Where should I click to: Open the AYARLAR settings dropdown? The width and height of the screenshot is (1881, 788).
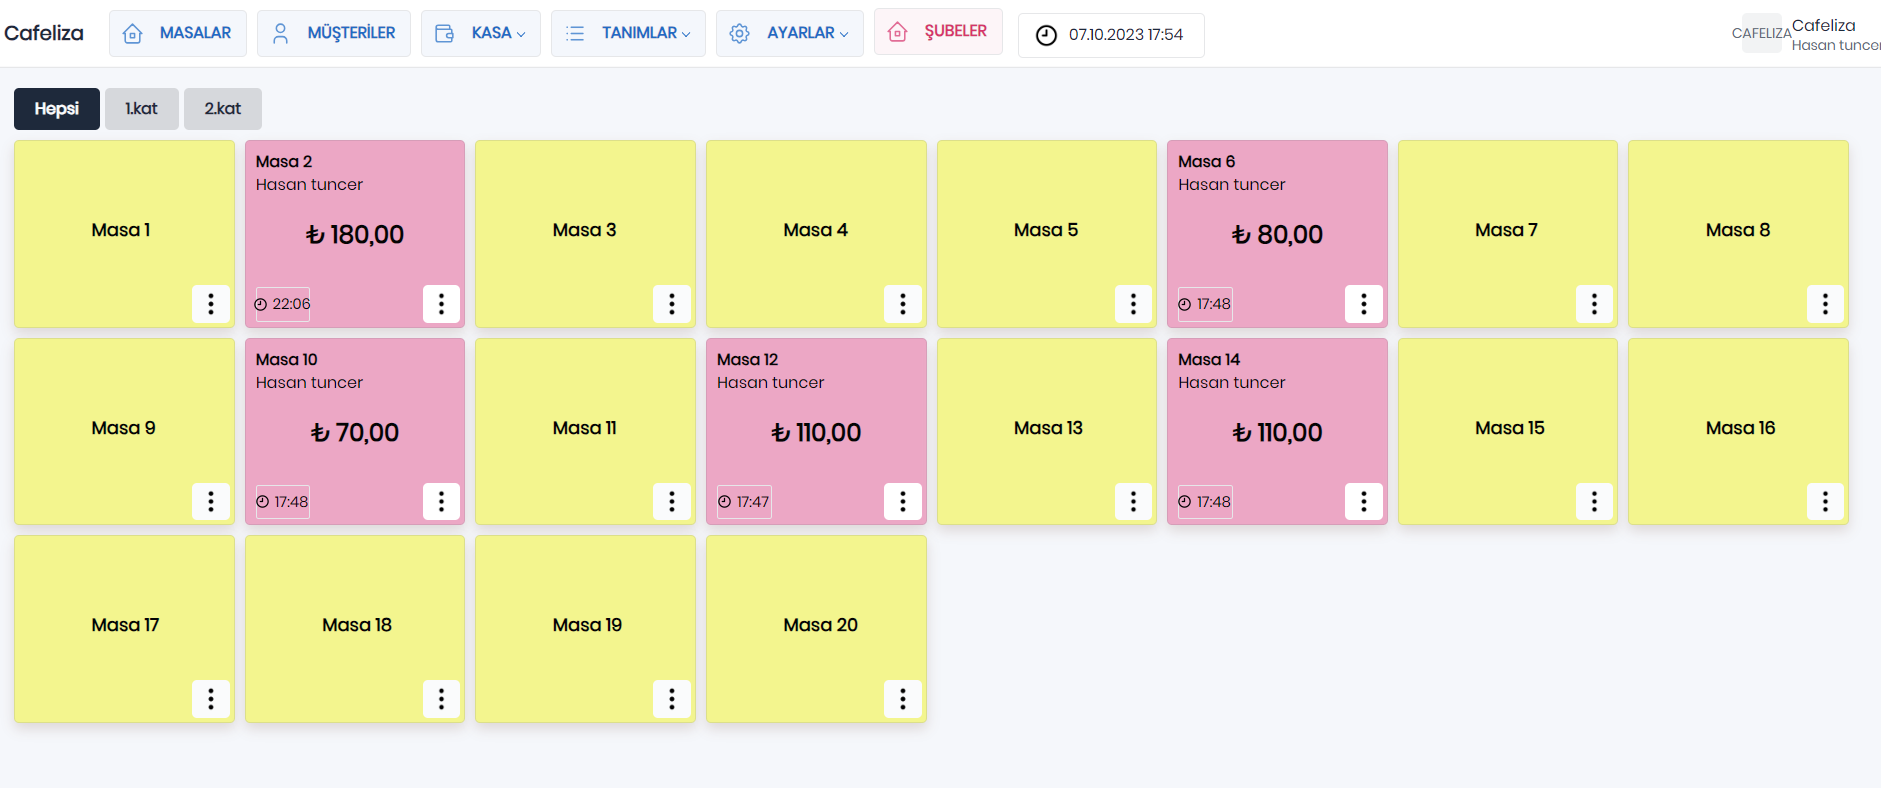[x=790, y=33]
